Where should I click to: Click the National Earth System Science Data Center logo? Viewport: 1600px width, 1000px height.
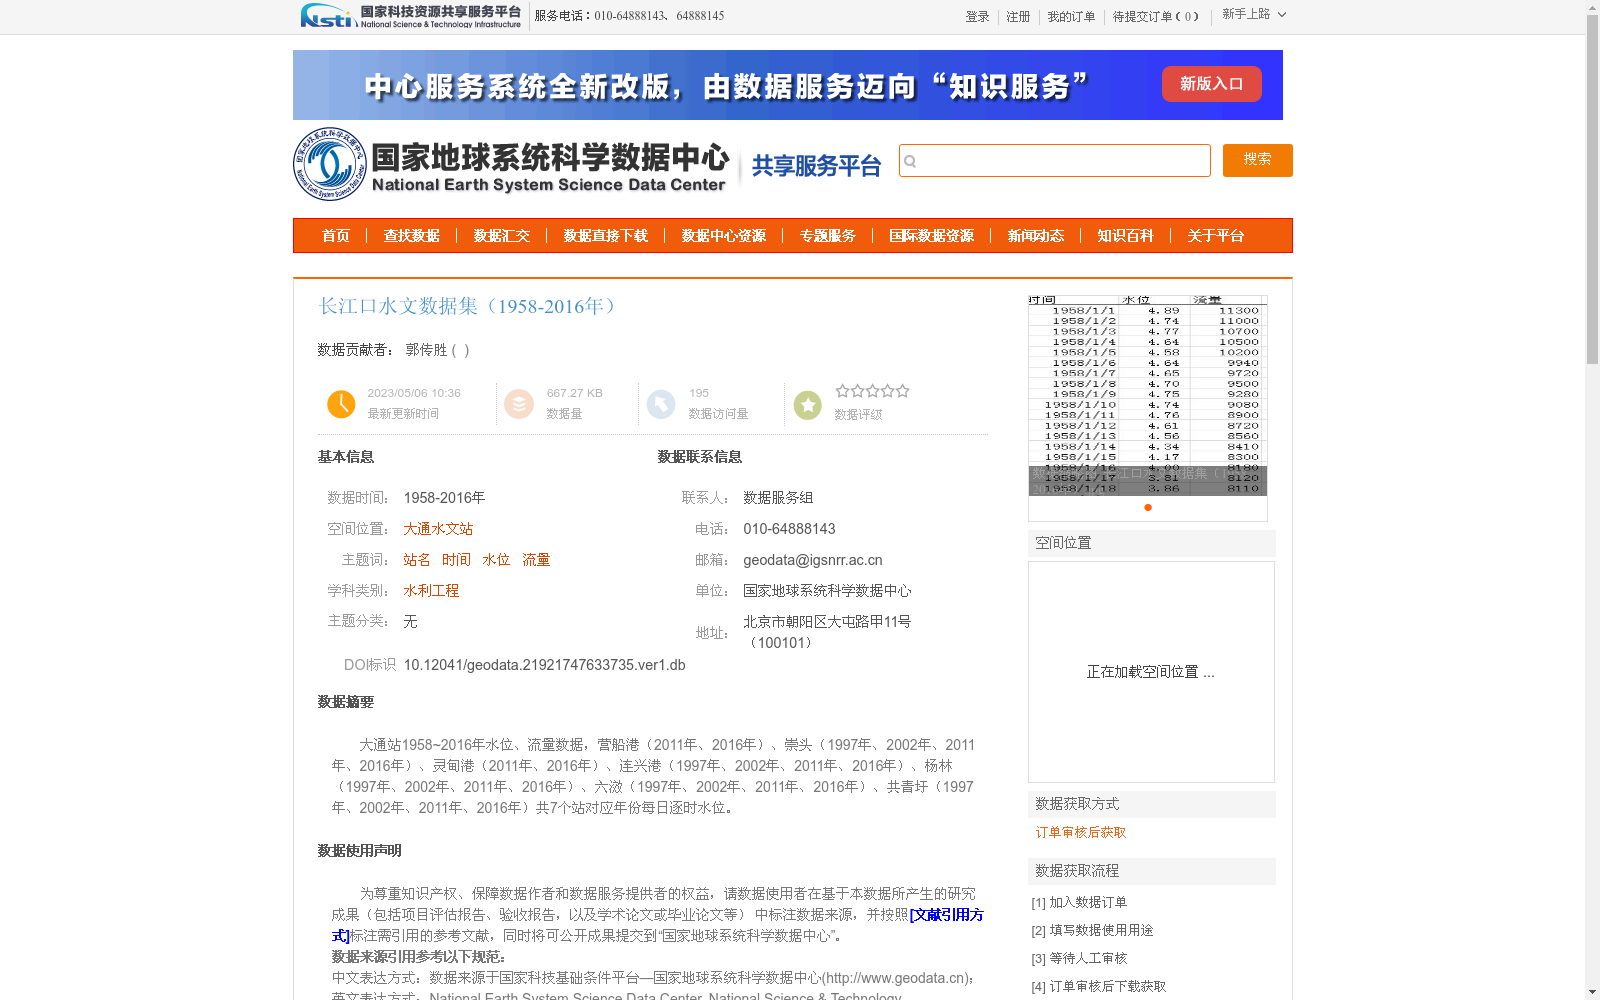point(511,164)
